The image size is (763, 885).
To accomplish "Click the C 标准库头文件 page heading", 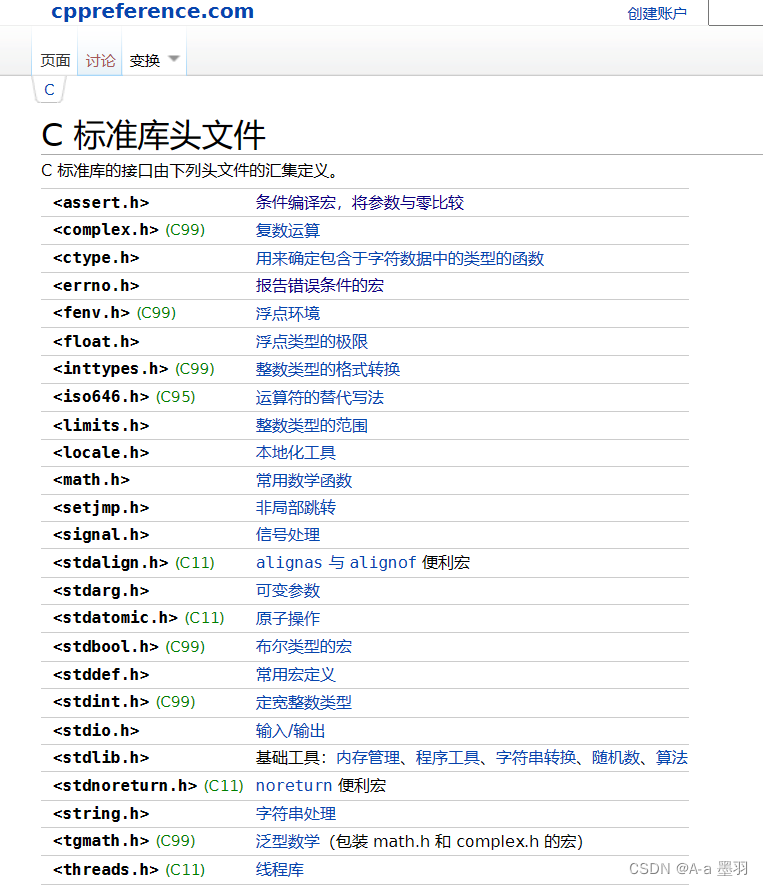I will tap(154, 135).
